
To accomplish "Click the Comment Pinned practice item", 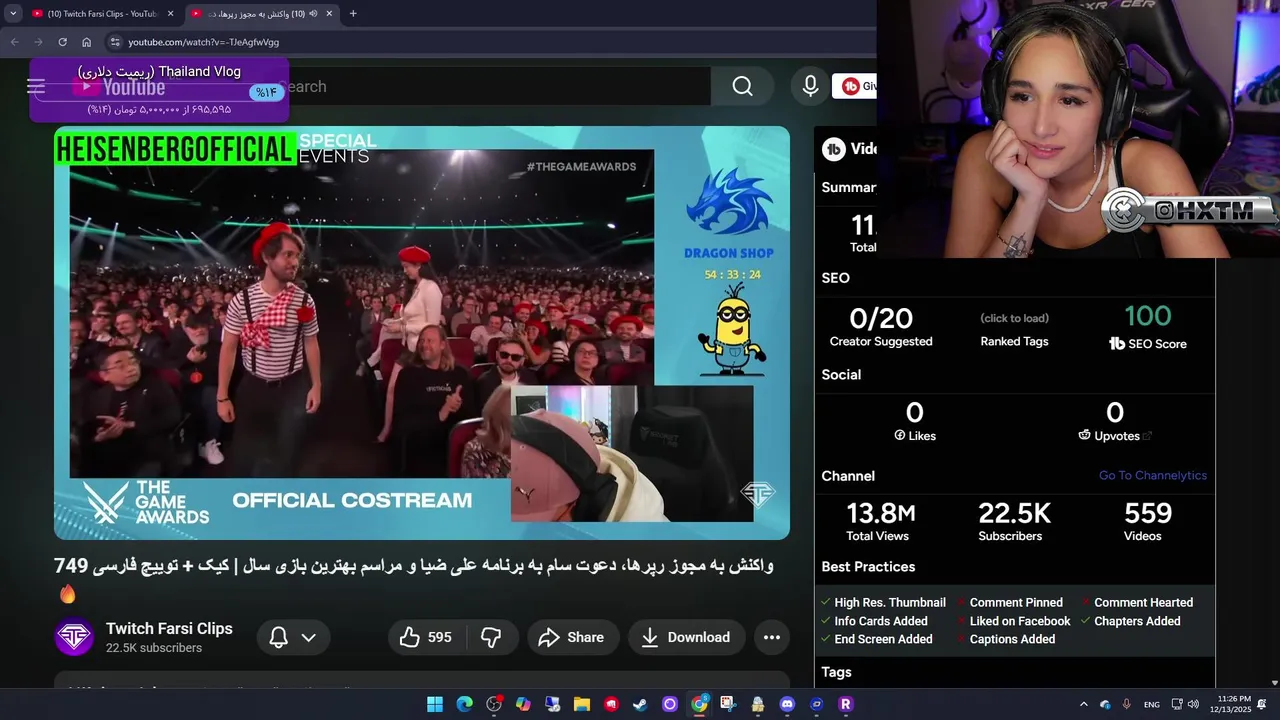I will (x=1009, y=603).
